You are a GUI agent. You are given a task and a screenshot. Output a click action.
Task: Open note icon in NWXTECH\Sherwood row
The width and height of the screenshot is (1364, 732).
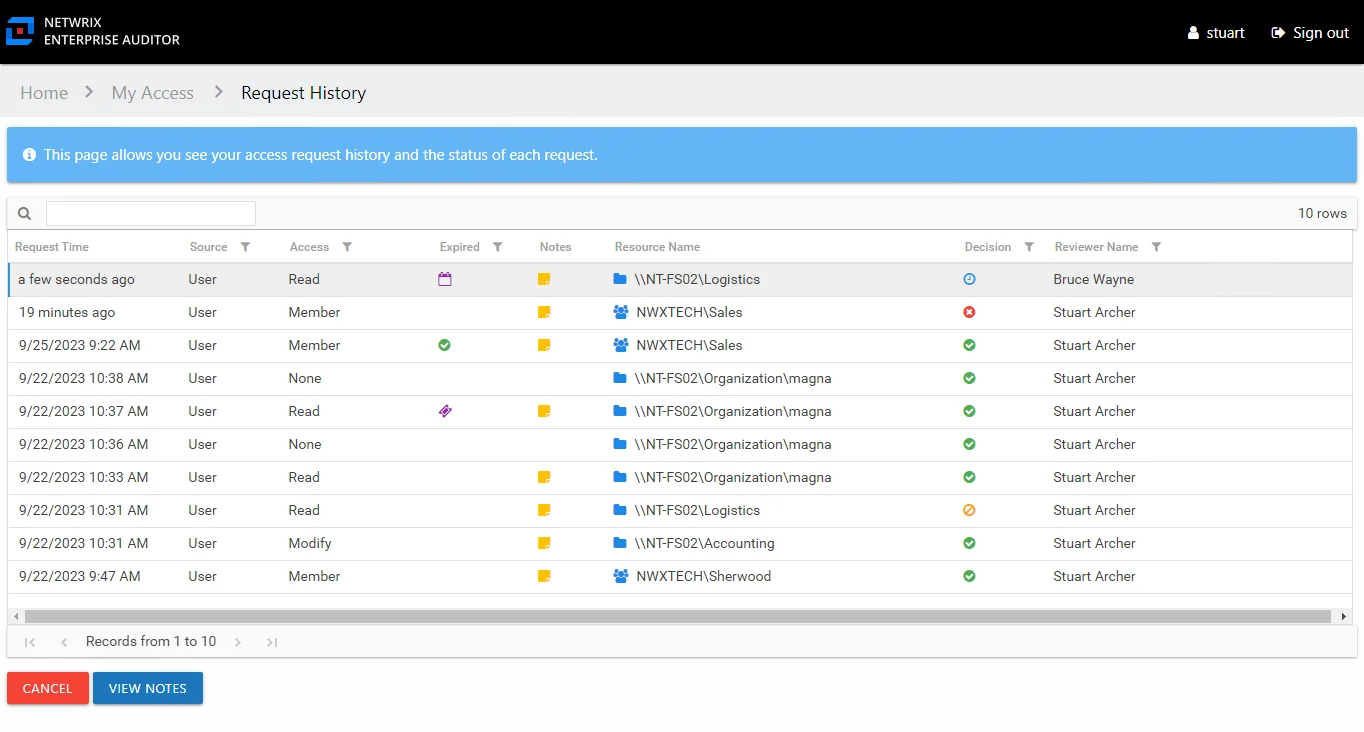tap(544, 577)
